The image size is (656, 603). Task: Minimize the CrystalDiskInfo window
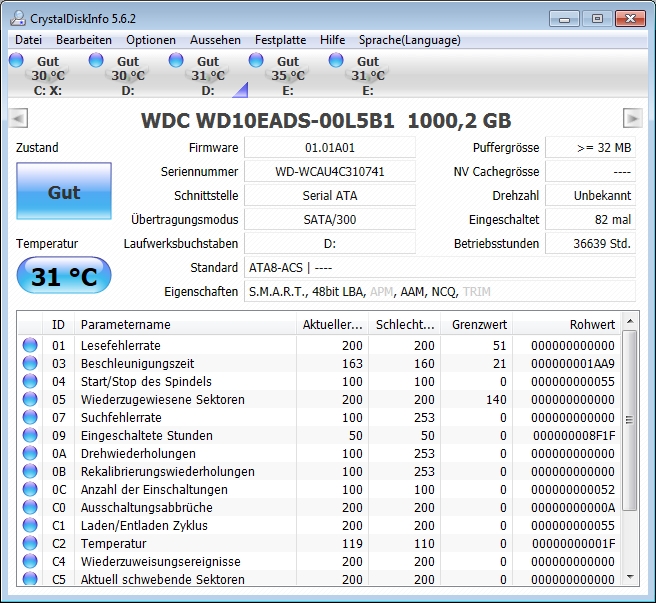pos(564,18)
